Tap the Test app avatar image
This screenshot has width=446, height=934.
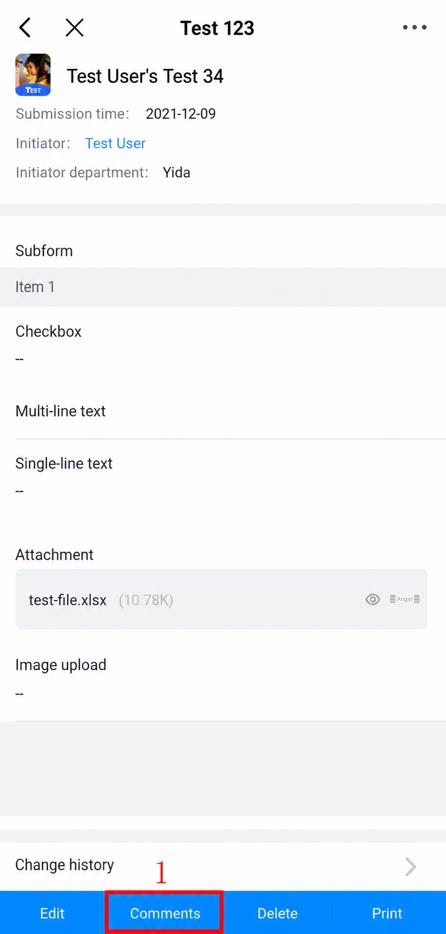tap(33, 74)
